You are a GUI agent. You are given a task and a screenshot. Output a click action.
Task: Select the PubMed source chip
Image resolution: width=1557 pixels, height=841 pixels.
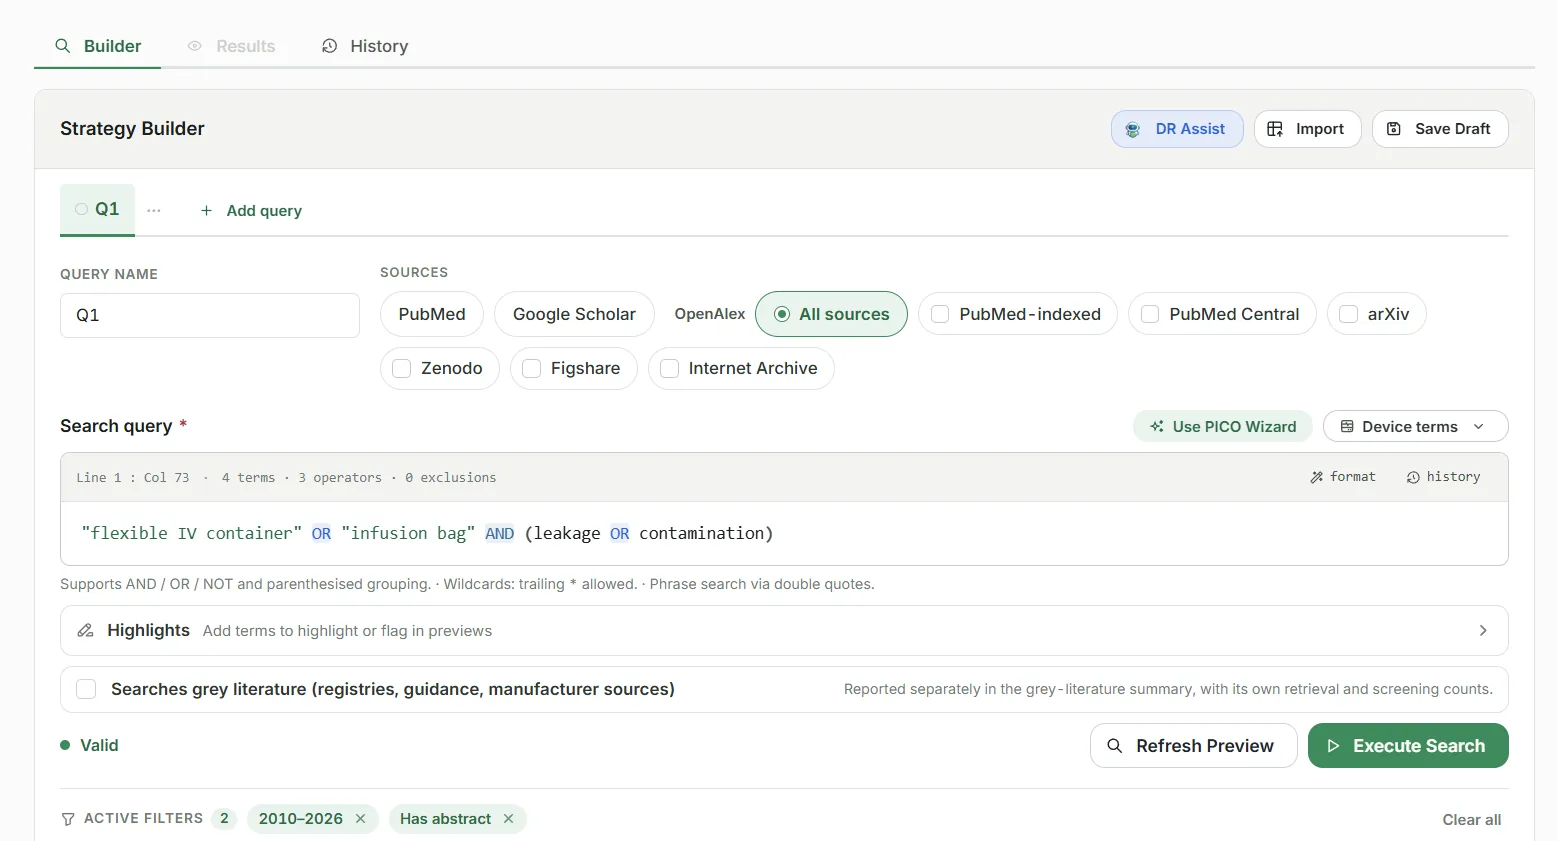432,314
